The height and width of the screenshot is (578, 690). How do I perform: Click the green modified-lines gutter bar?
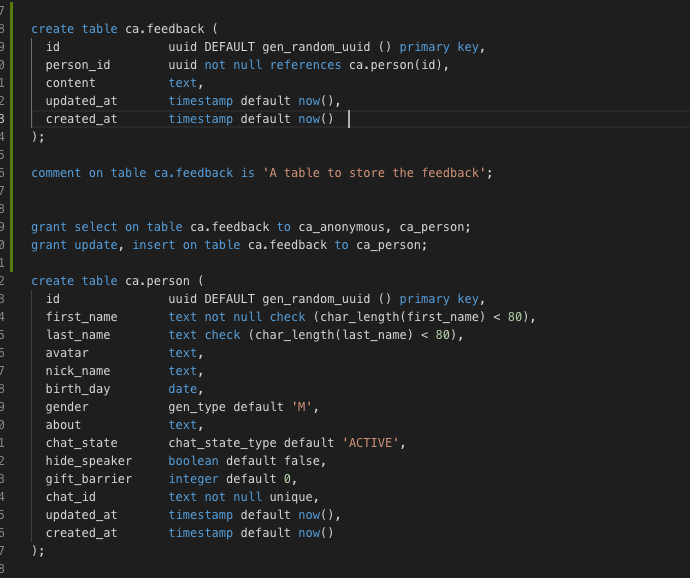click(11, 136)
